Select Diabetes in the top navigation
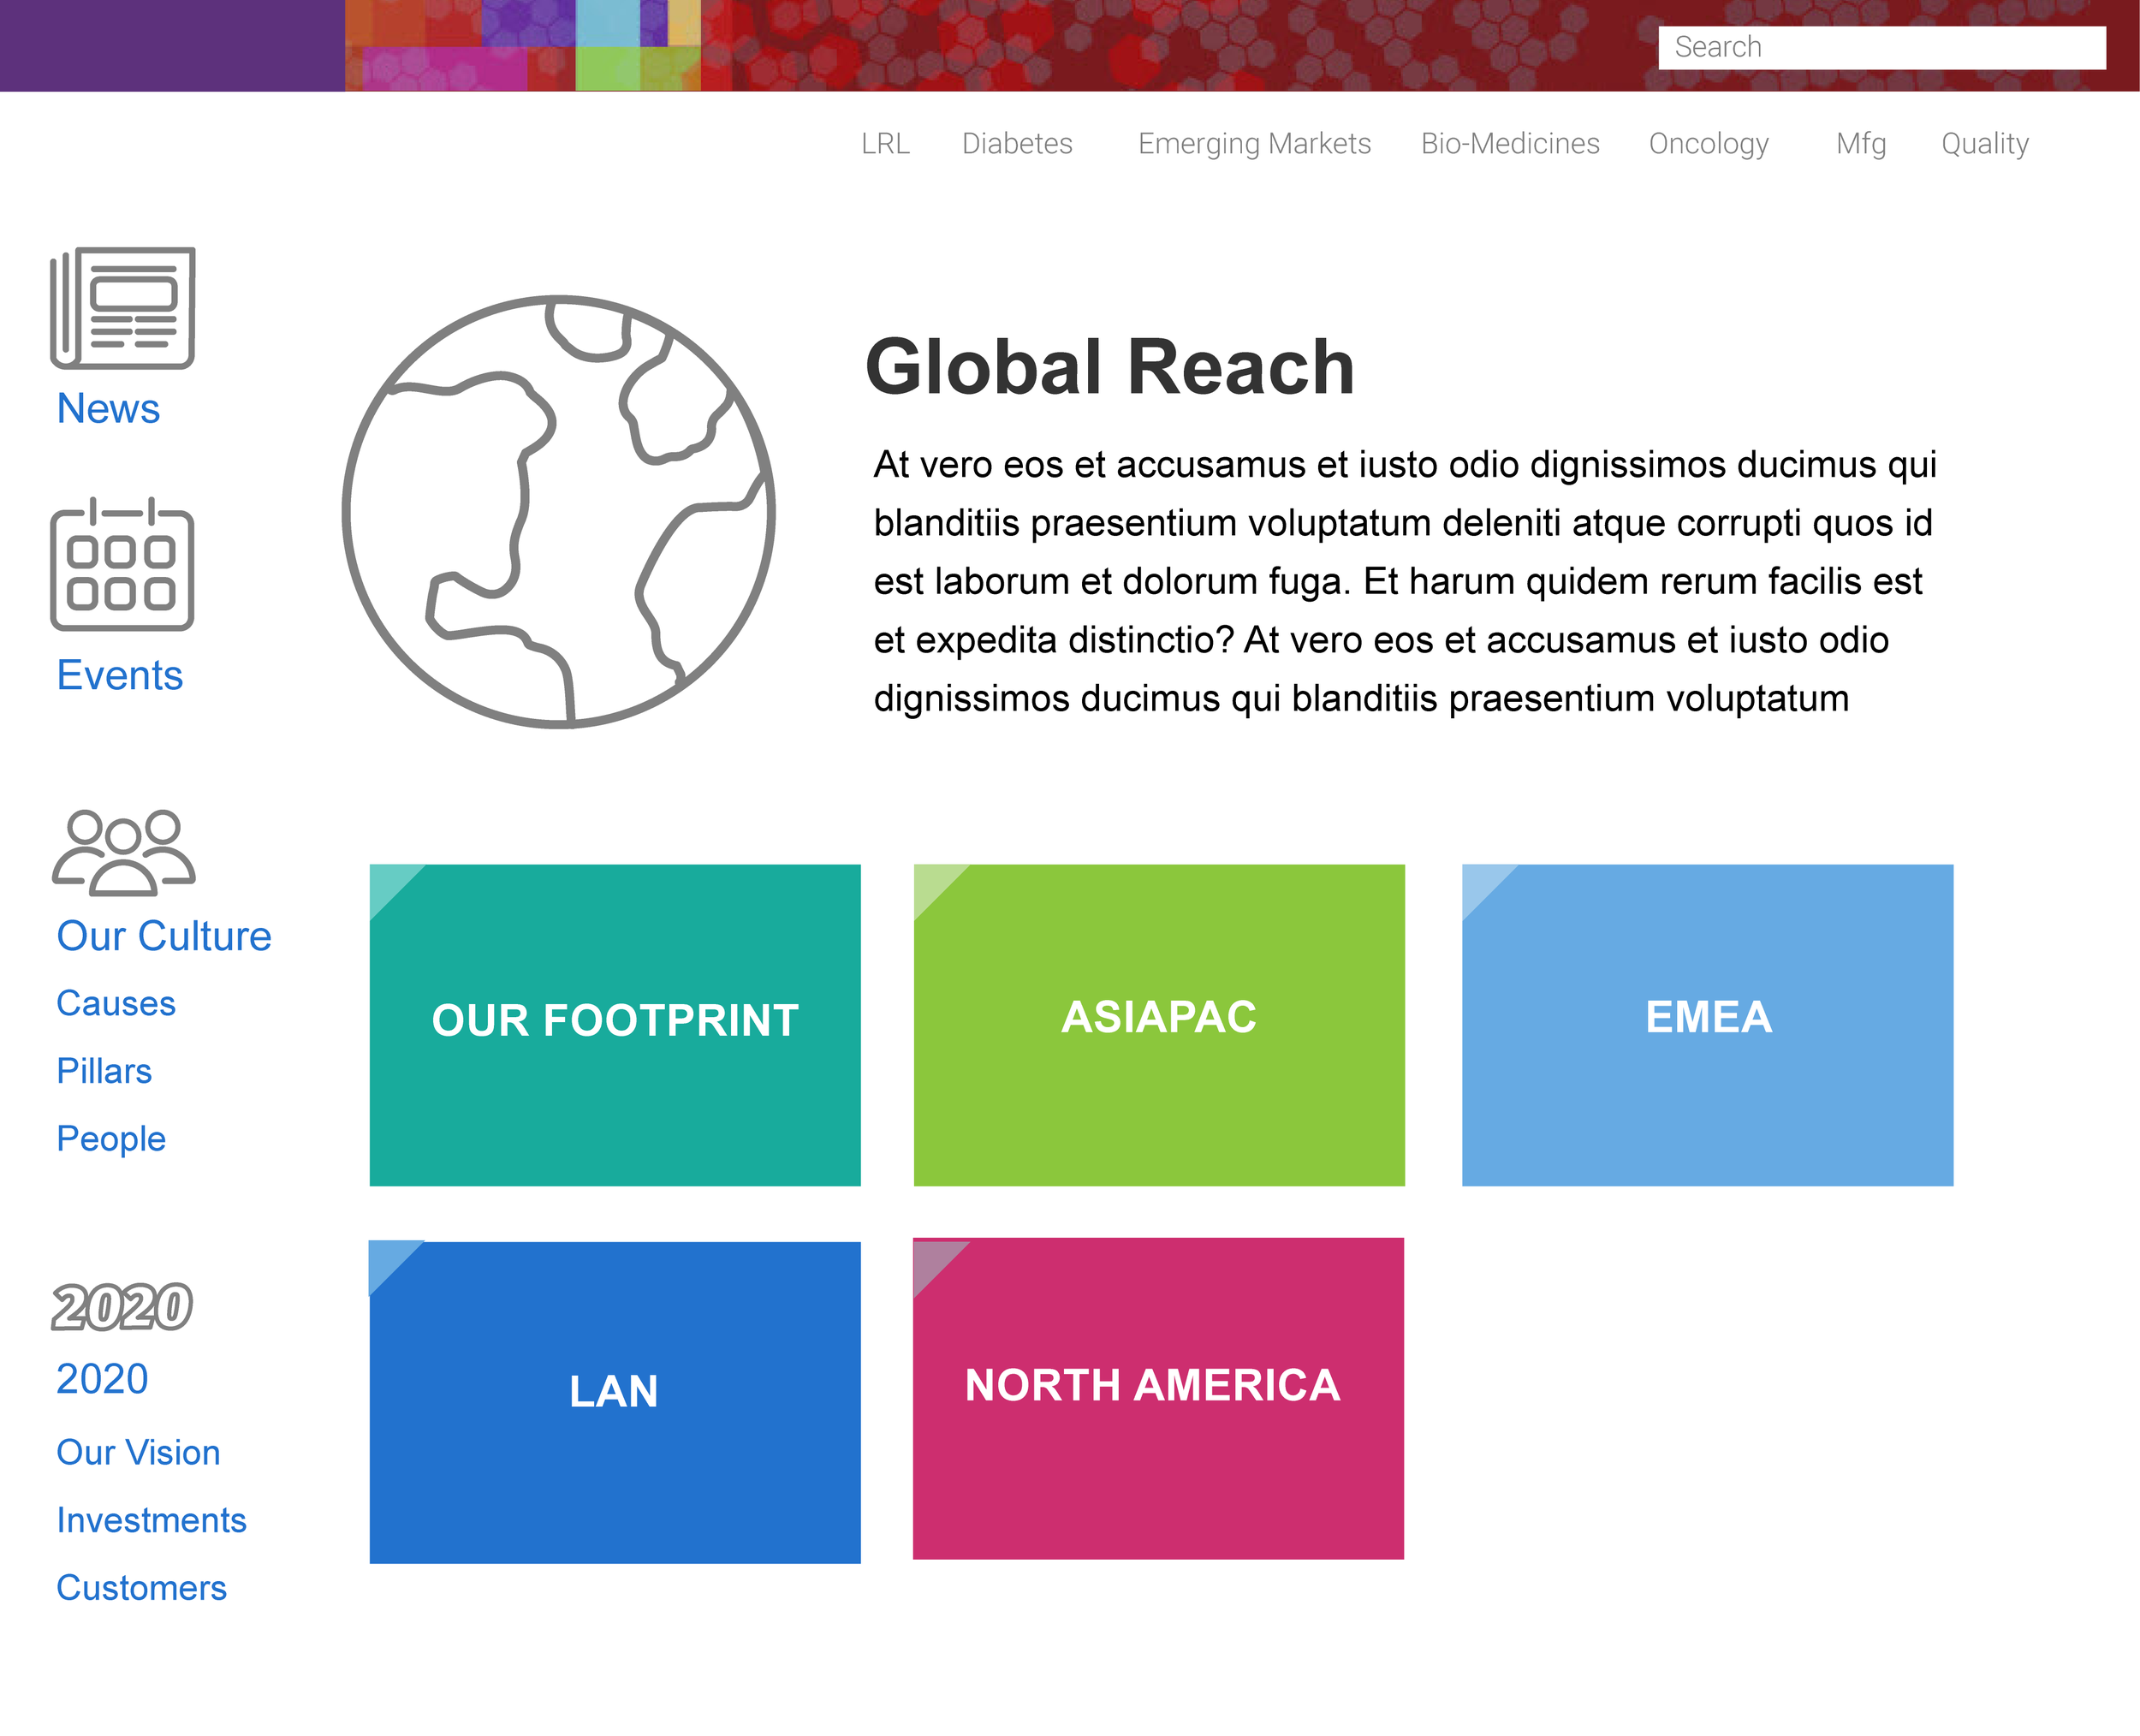Image resolution: width=2140 pixels, height=1736 pixels. [1017, 144]
